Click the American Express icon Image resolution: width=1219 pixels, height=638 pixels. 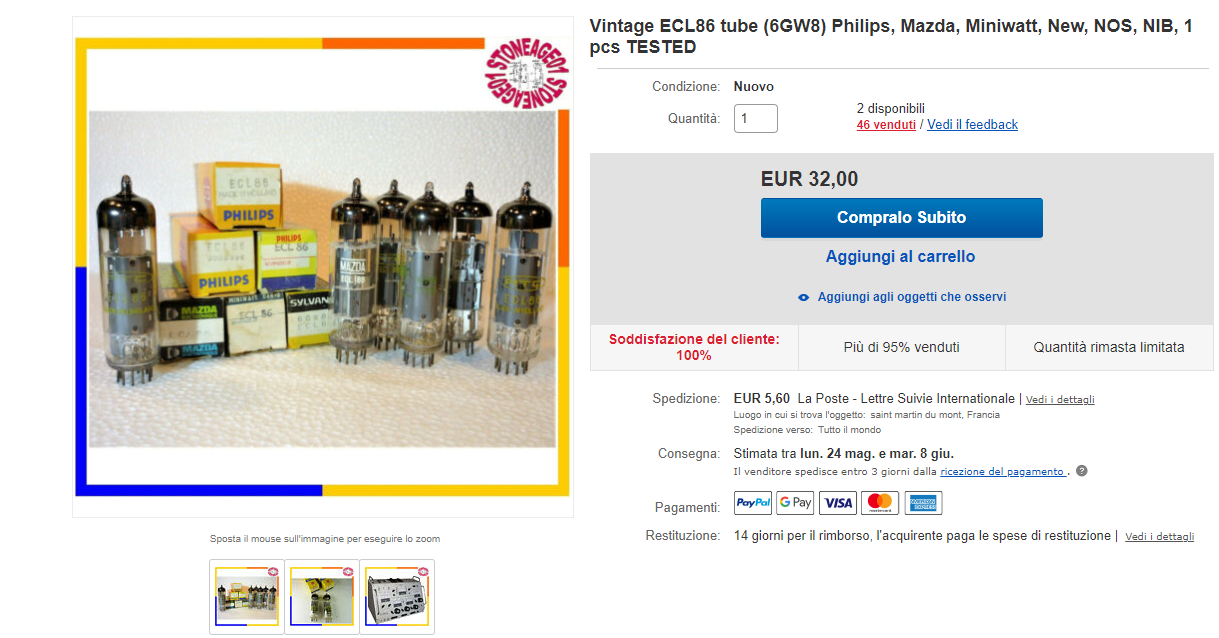[x=923, y=503]
